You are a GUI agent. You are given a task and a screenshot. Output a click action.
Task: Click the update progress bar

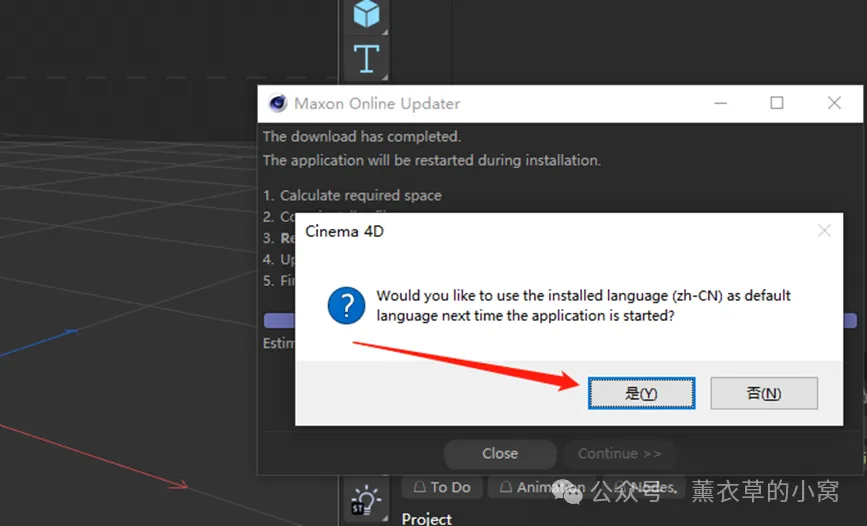(x=560, y=320)
